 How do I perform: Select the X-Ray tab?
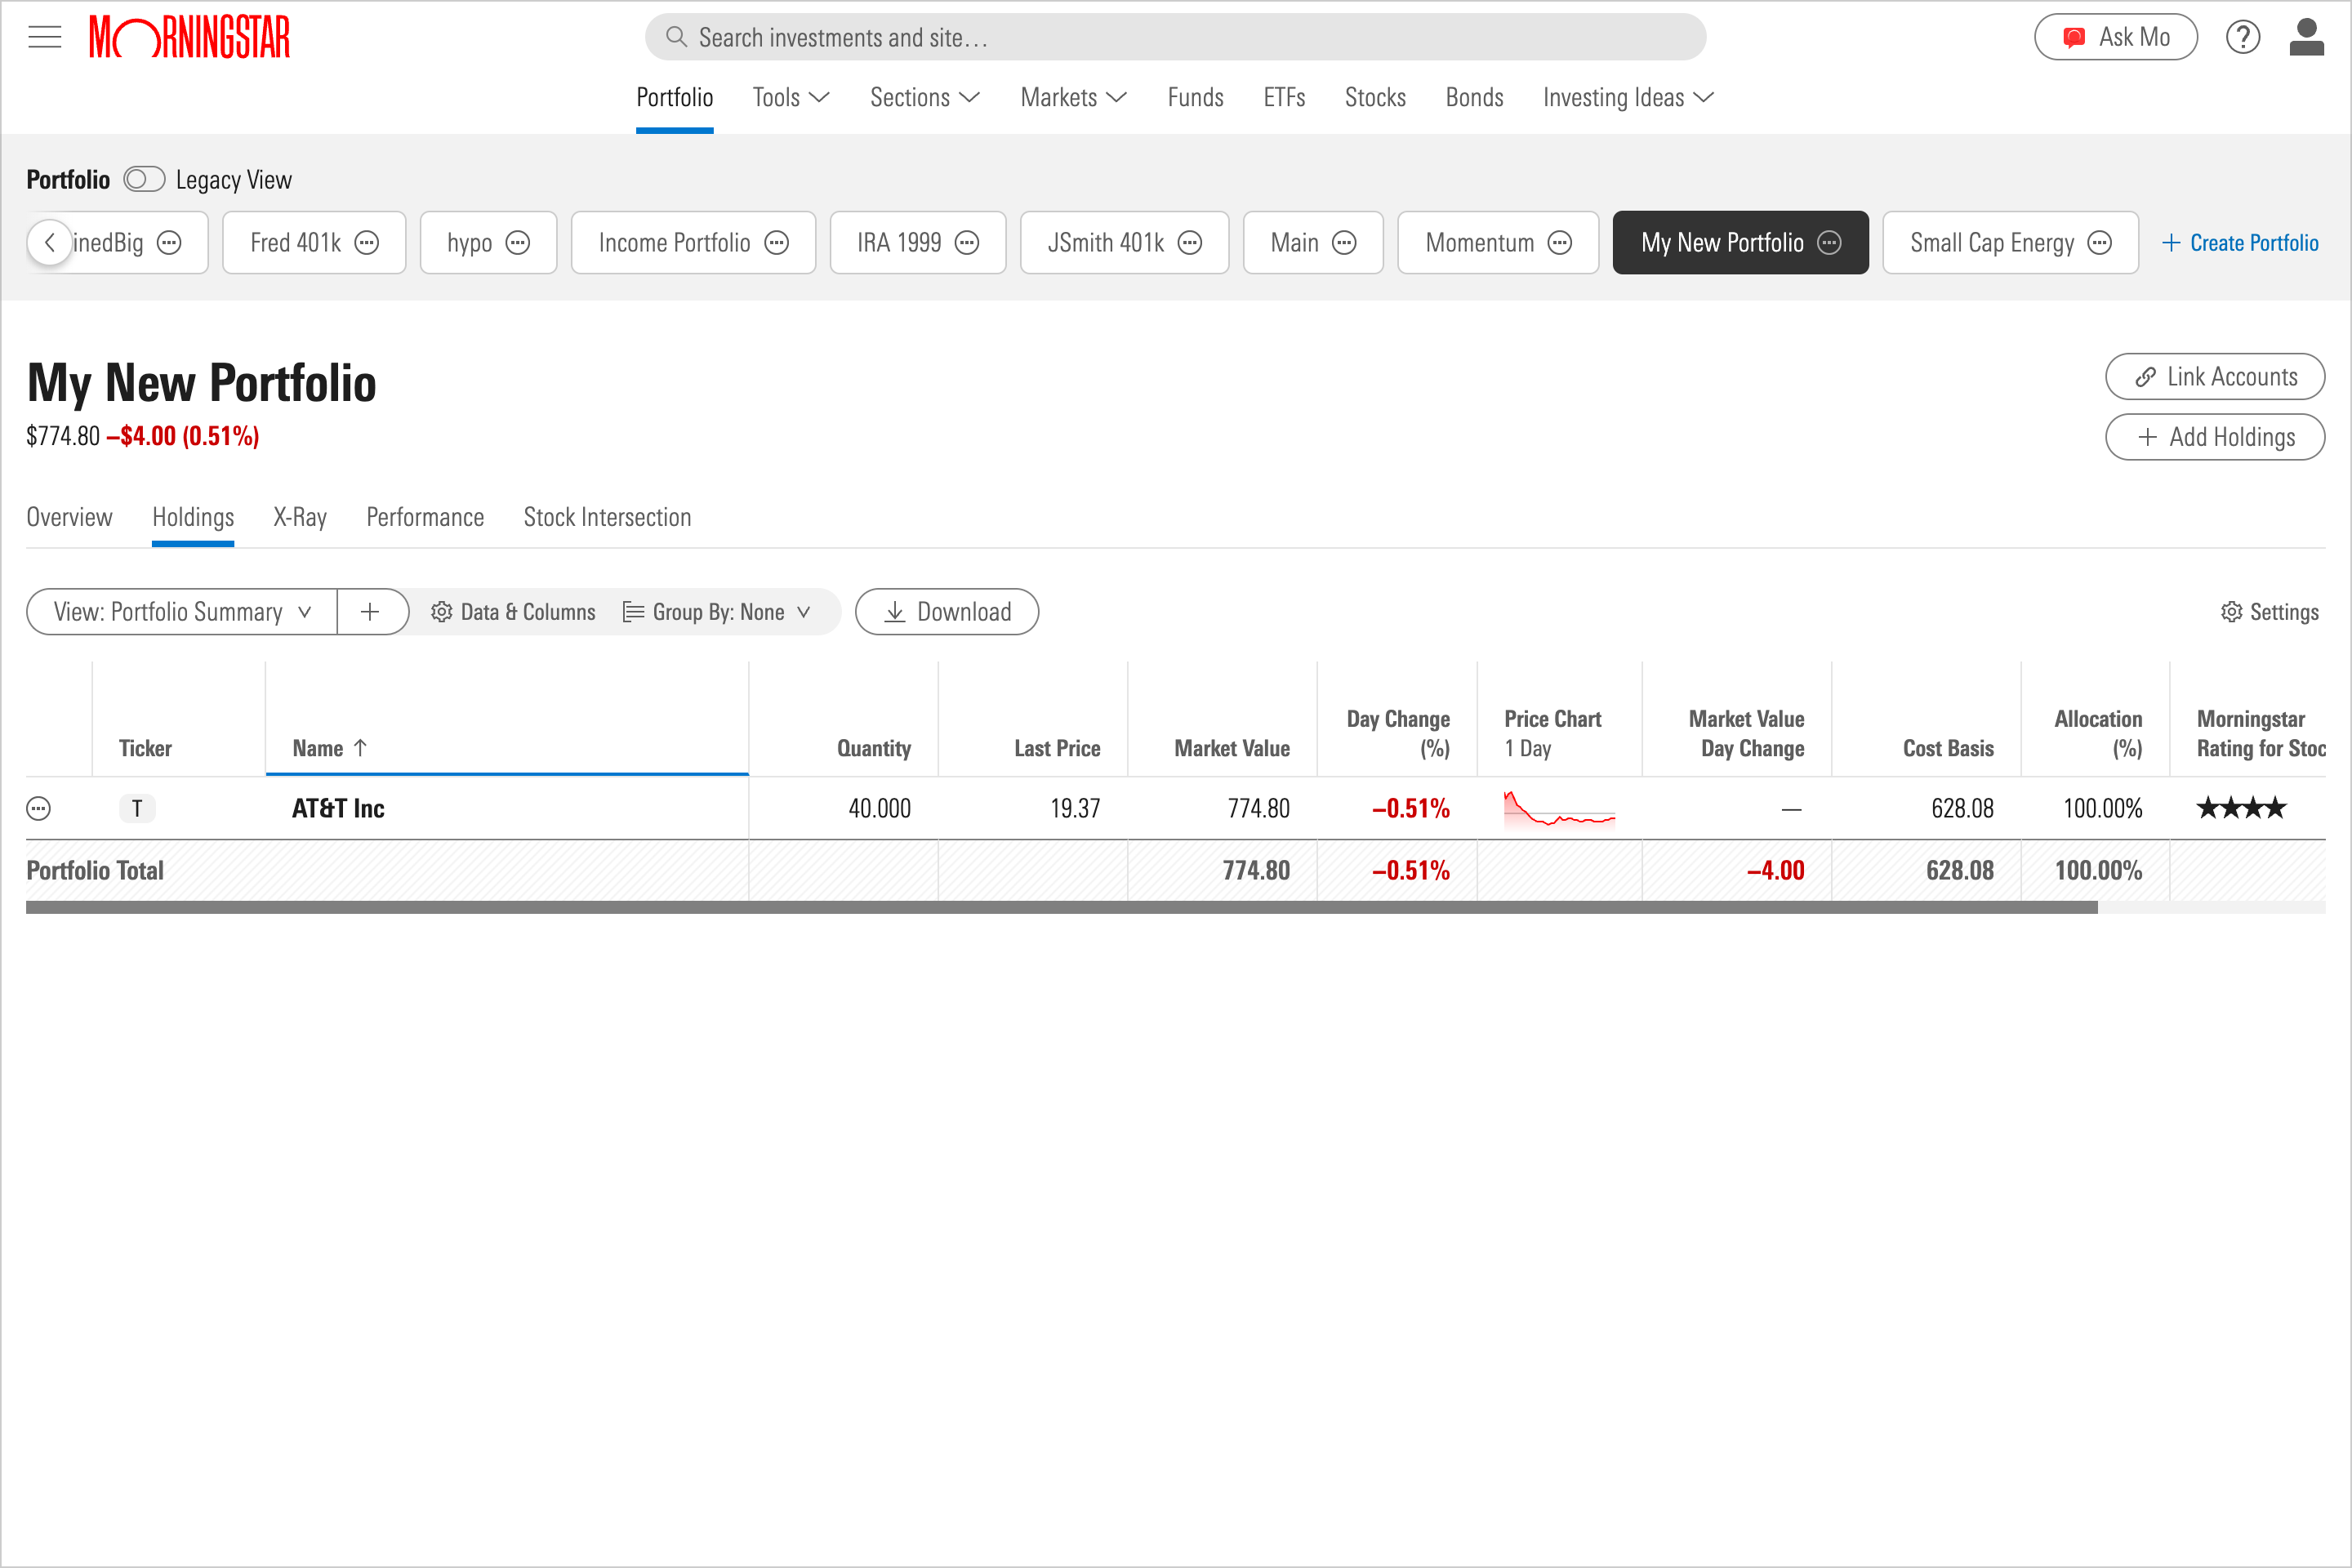click(297, 516)
